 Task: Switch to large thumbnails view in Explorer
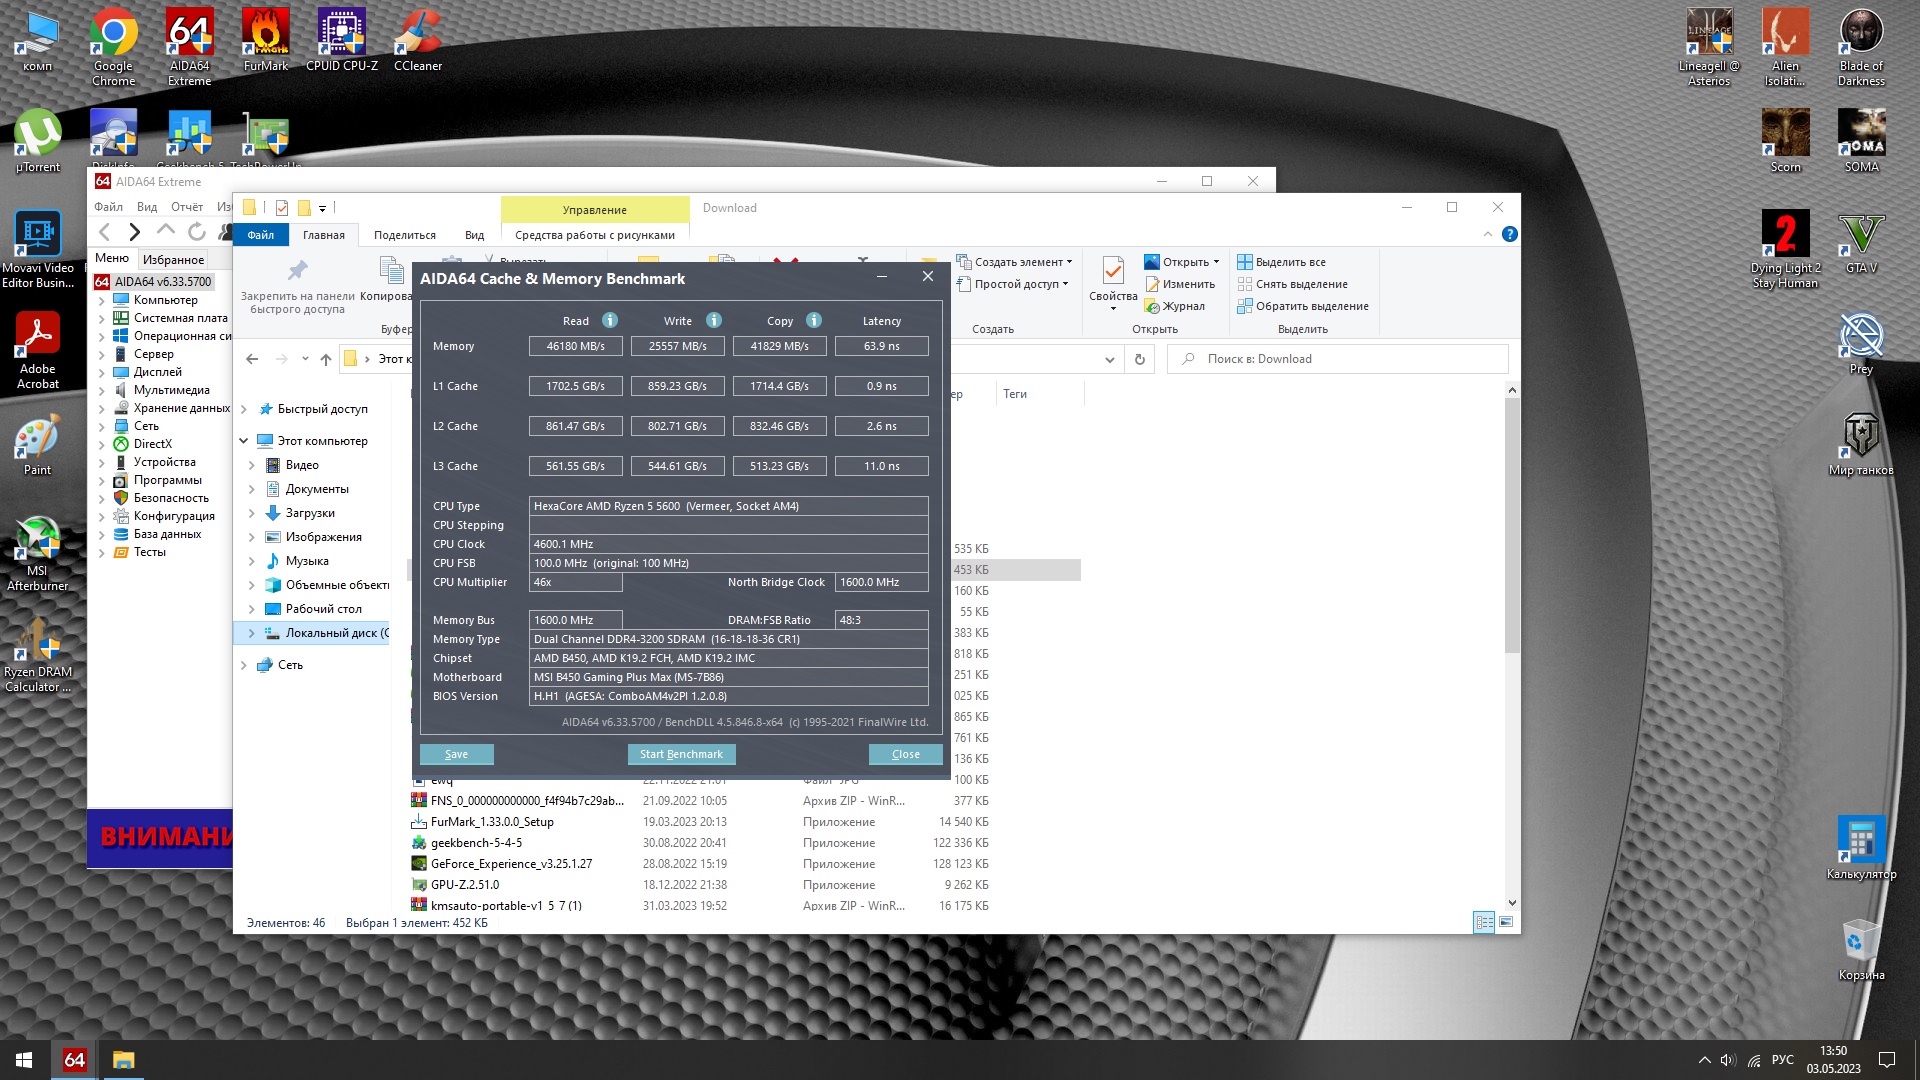point(1506,922)
